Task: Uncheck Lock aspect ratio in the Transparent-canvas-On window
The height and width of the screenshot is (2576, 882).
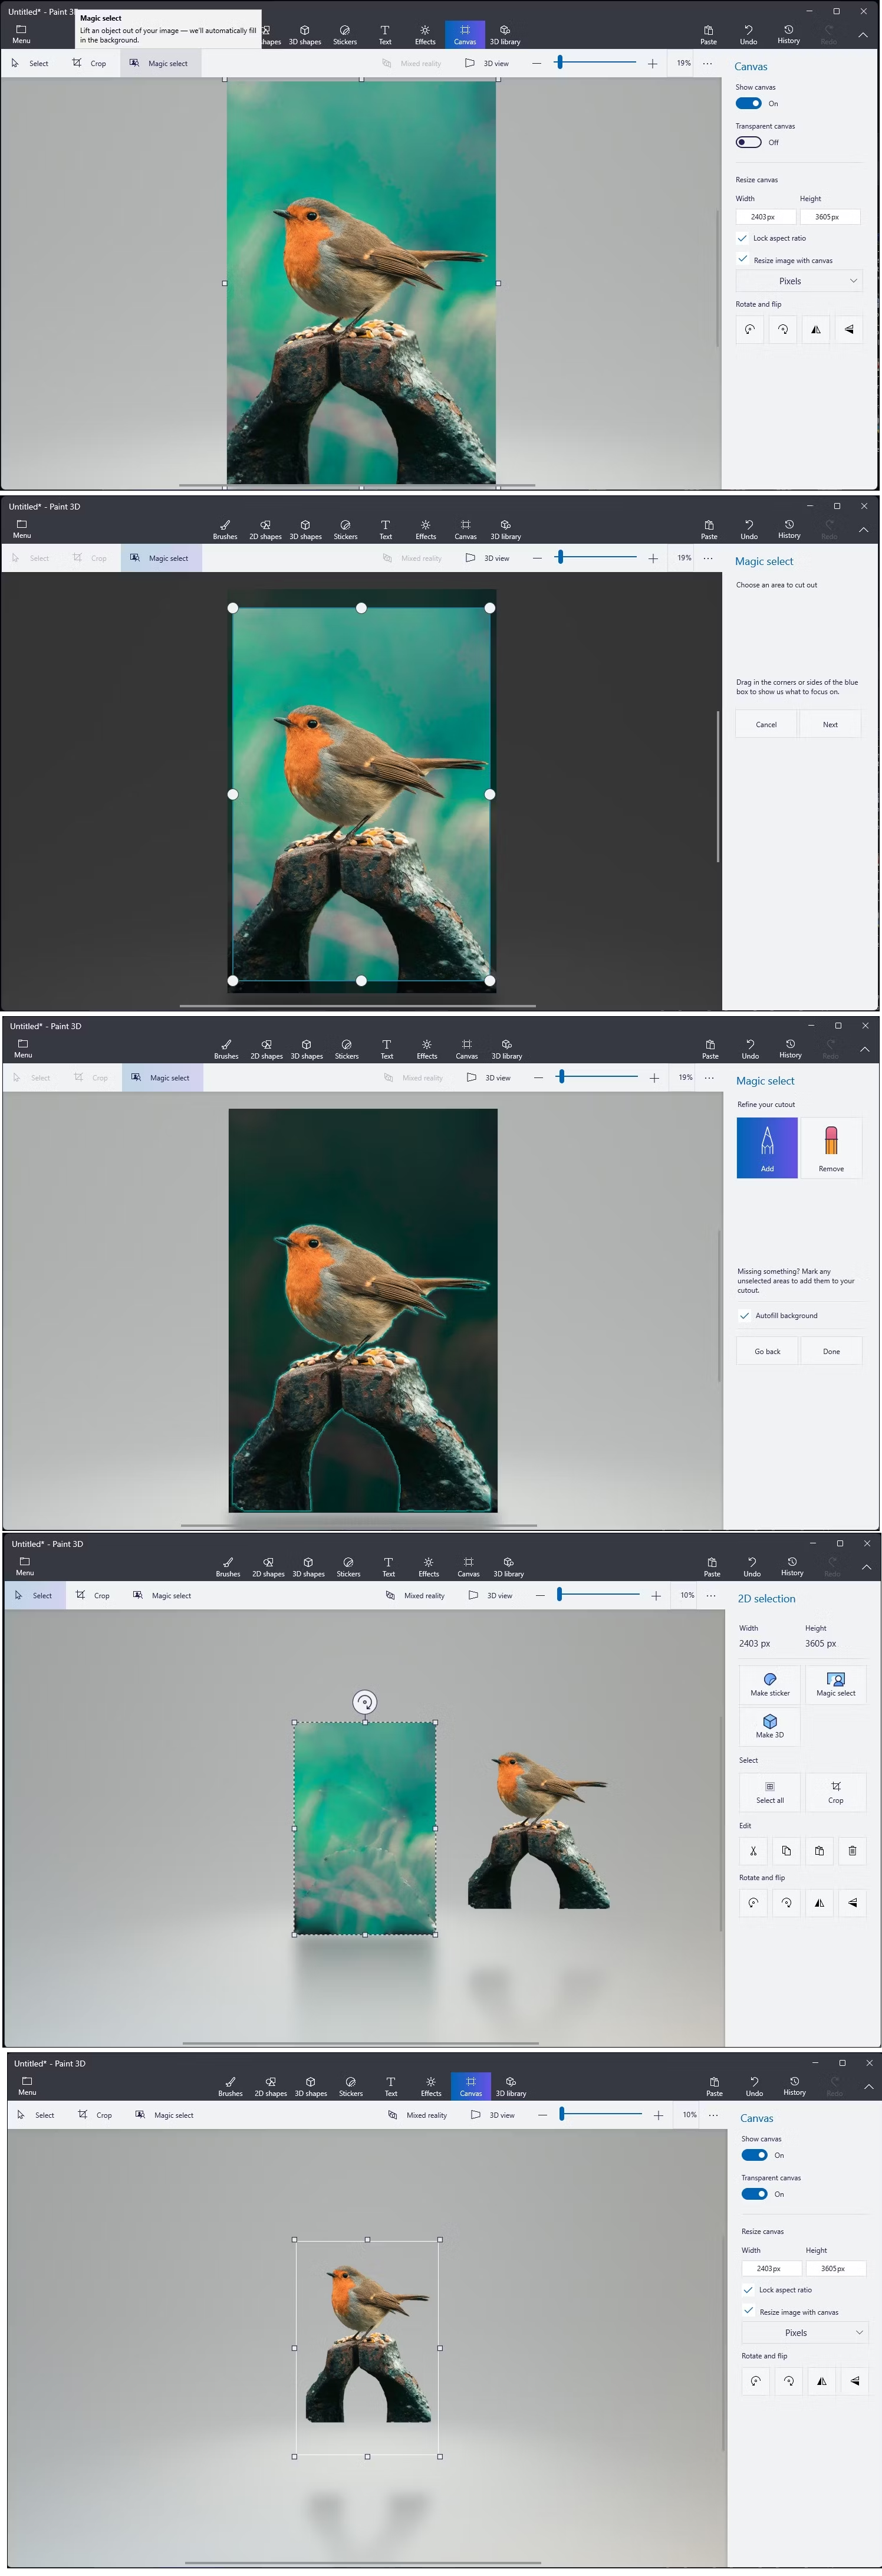Action: point(748,2290)
